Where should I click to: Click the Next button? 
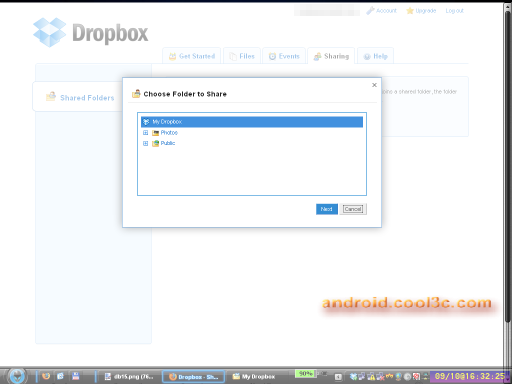pyautogui.click(x=327, y=209)
